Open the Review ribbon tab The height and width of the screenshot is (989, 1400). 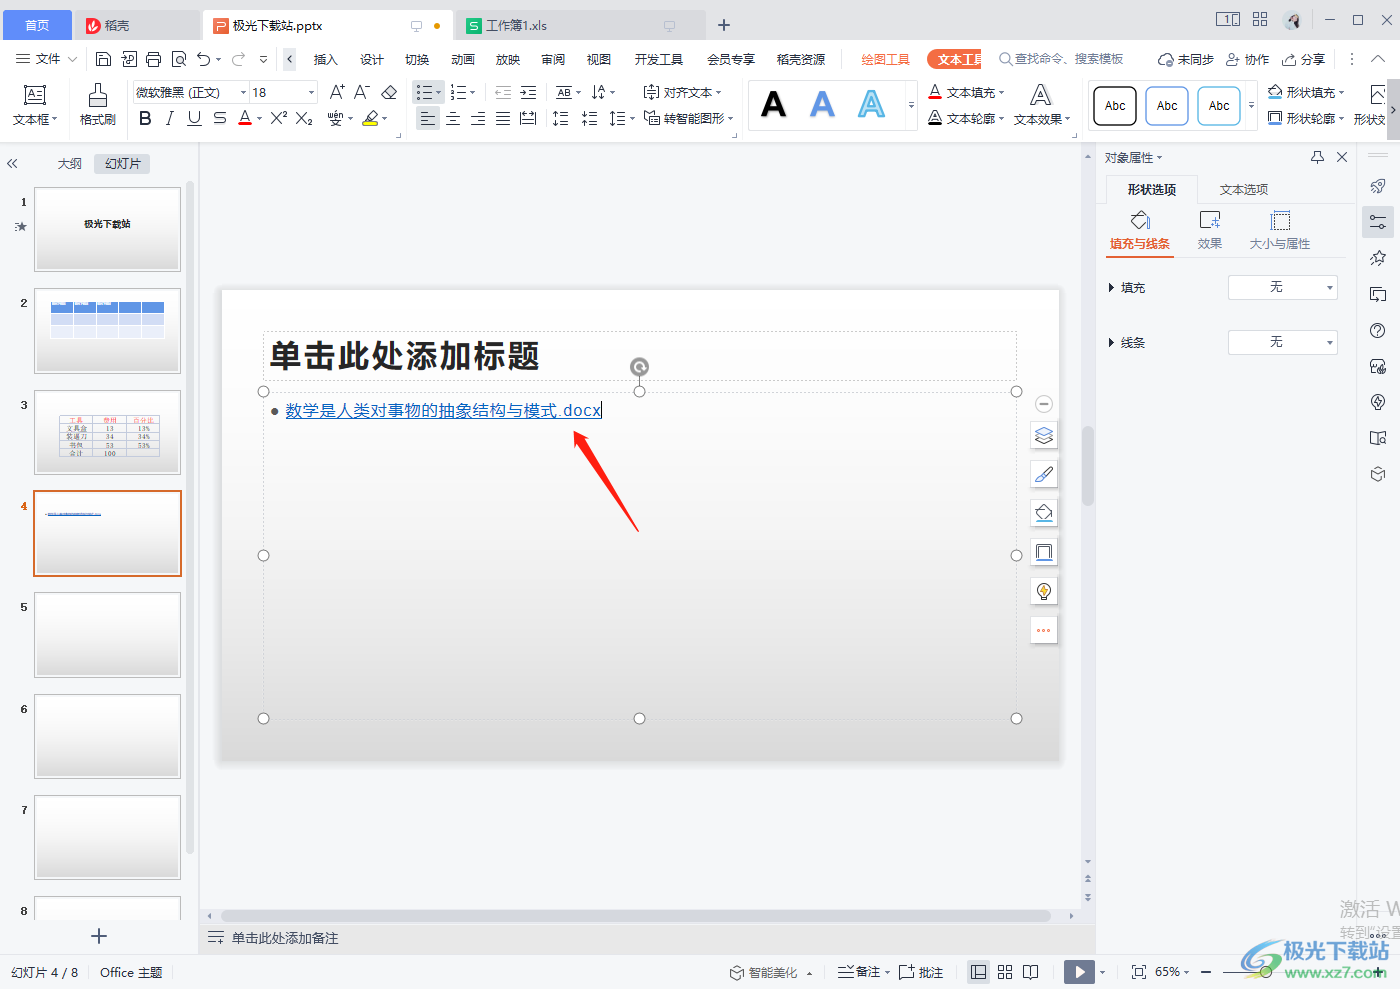coord(553,60)
